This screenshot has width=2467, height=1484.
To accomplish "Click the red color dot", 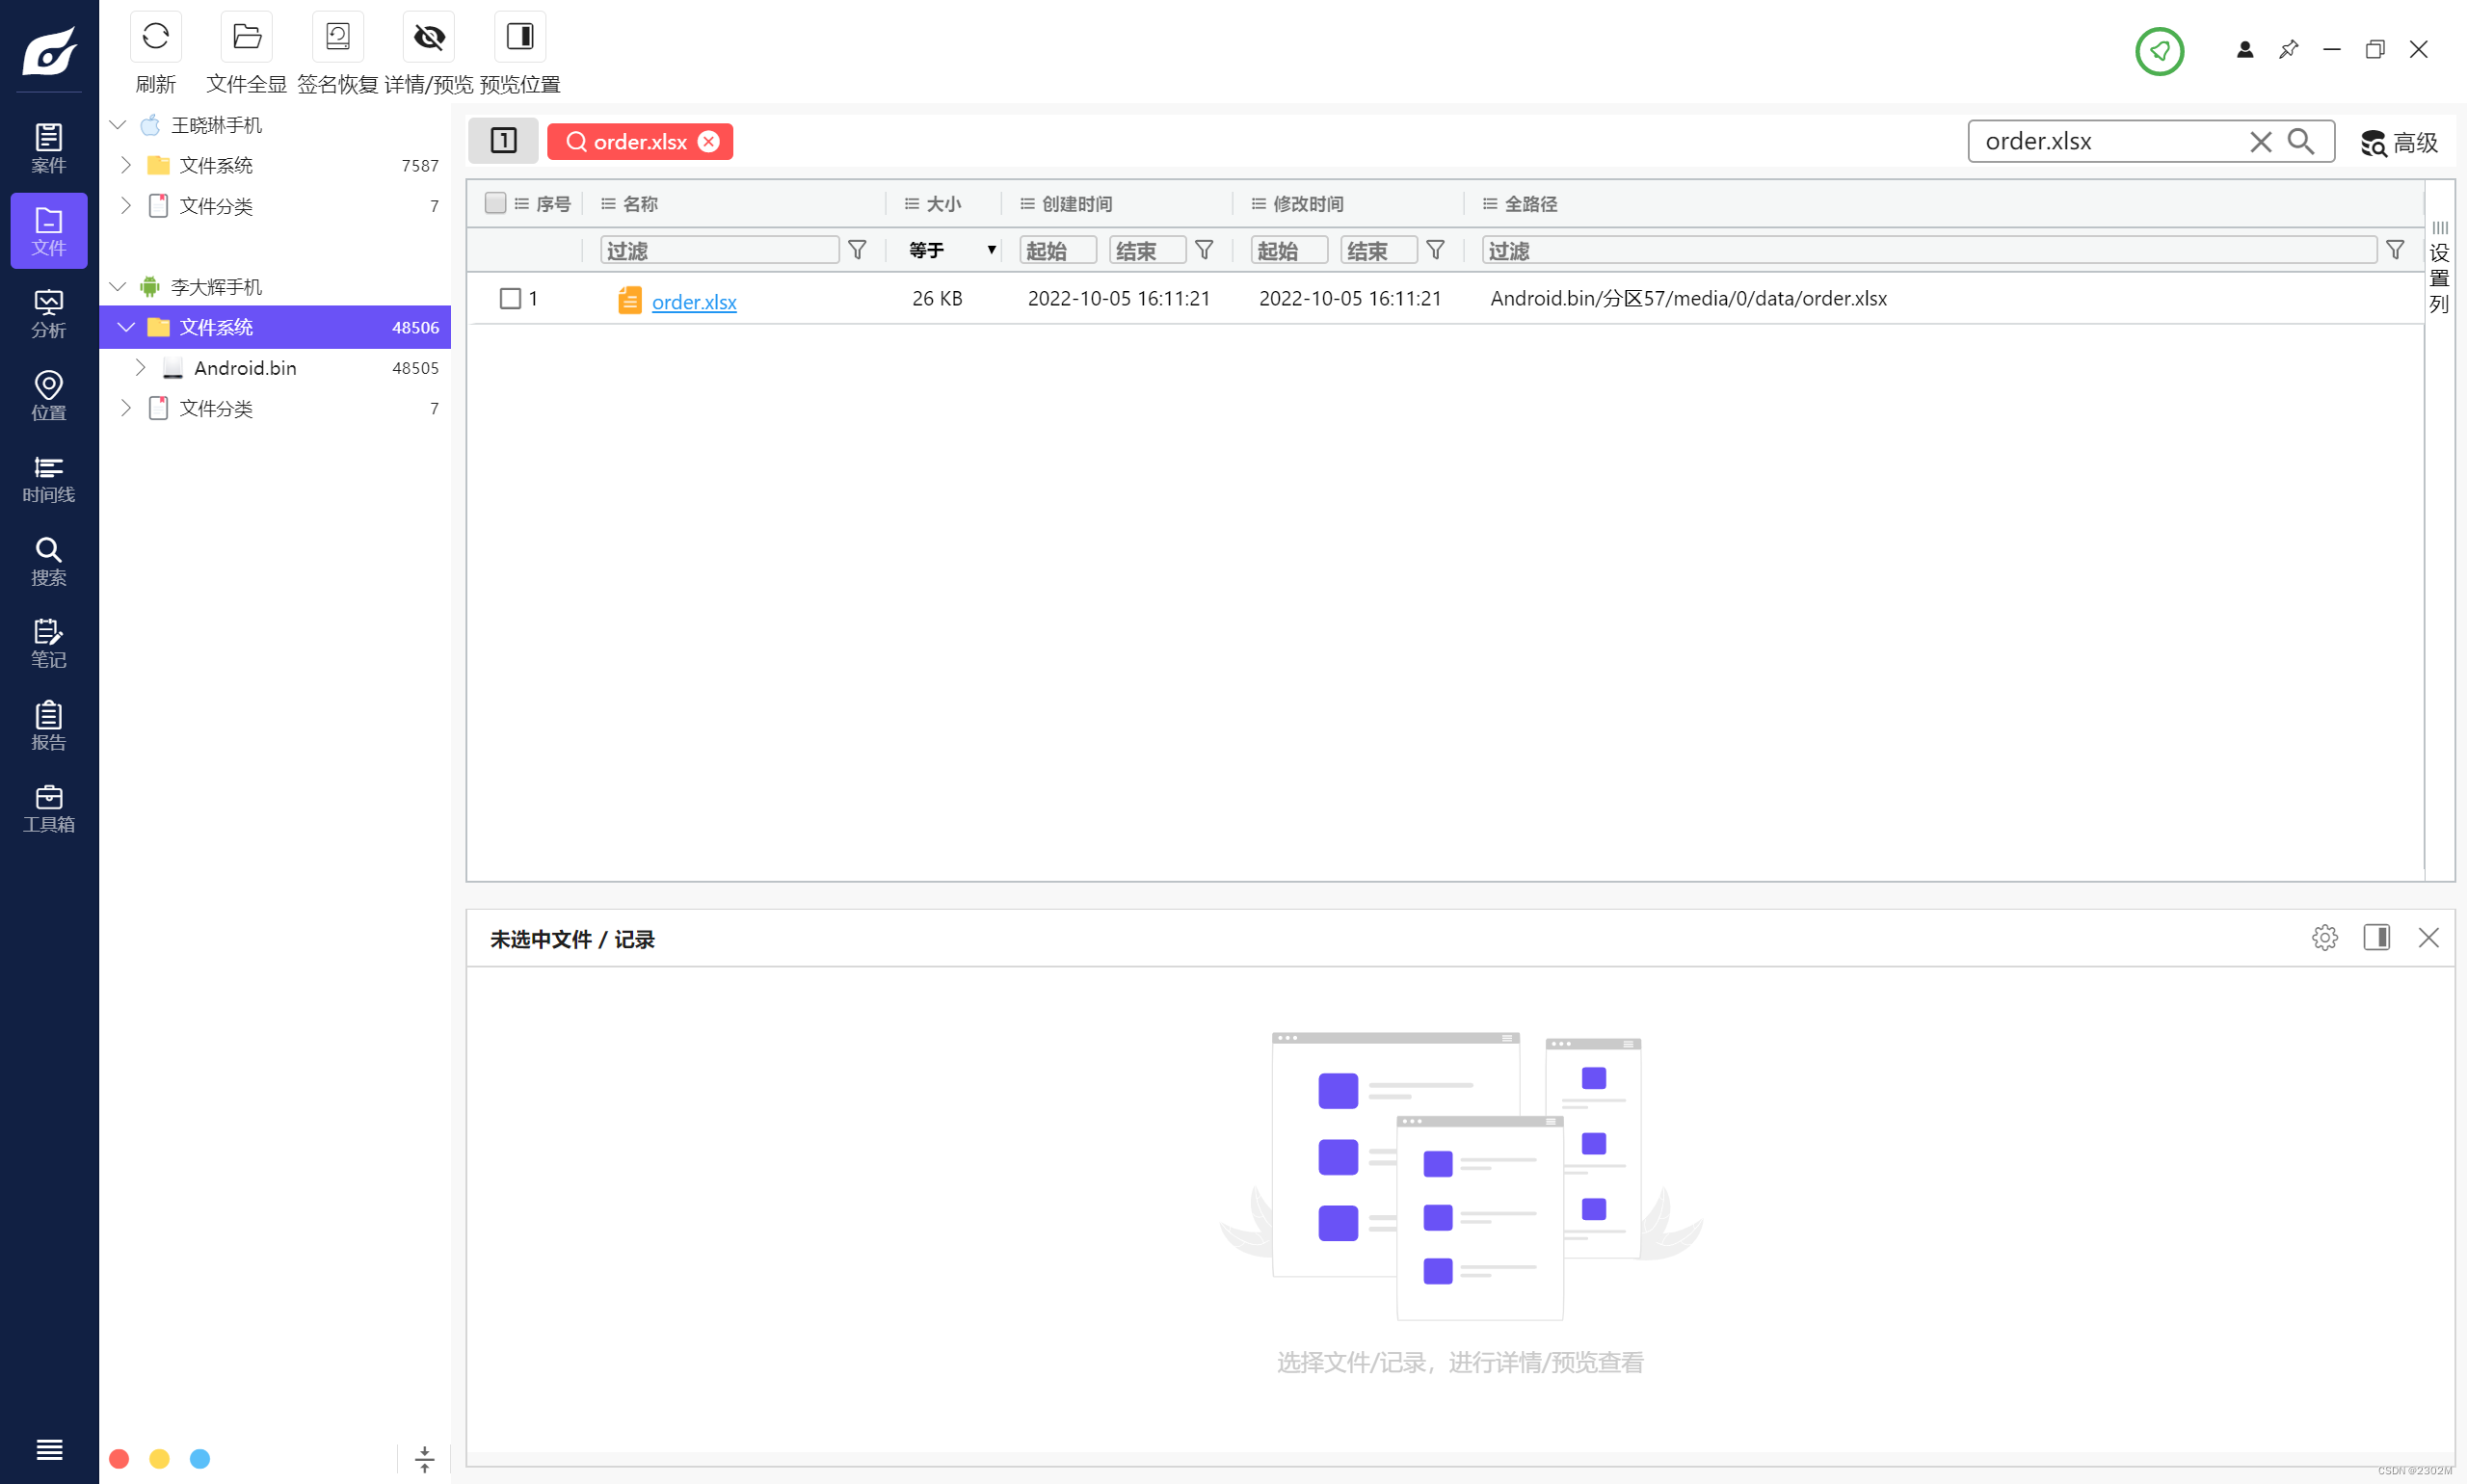I will click(x=119, y=1459).
